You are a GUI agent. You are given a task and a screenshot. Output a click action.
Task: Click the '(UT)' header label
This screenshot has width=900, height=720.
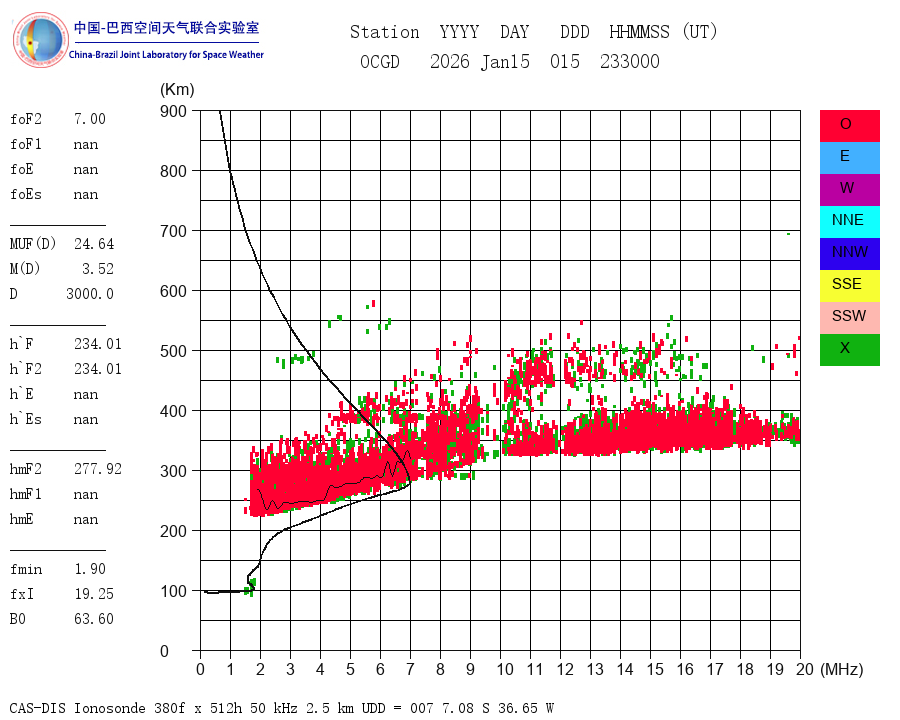[700, 32]
